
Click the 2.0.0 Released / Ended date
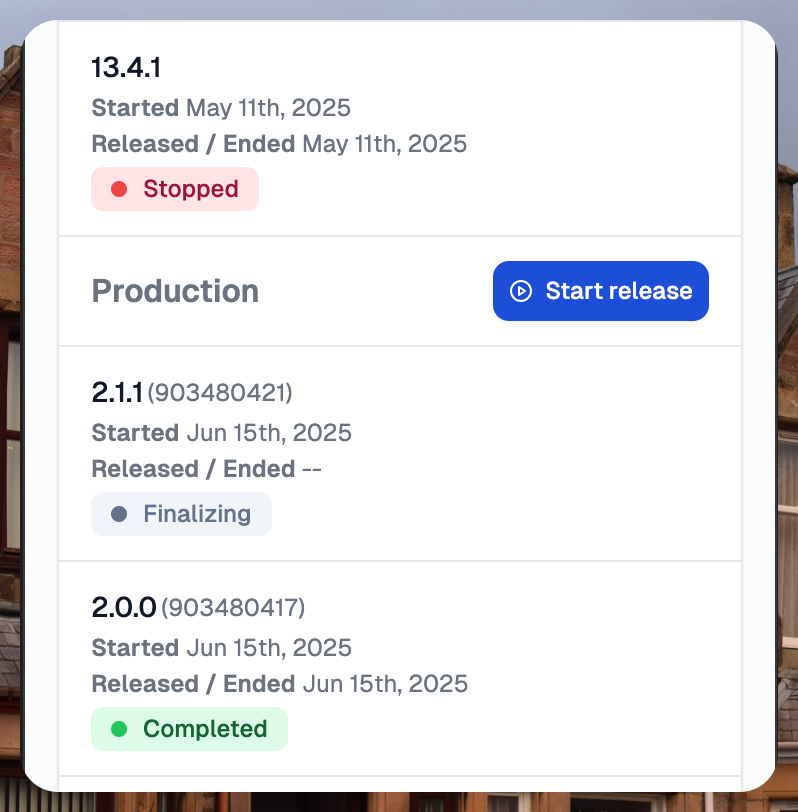pyautogui.click(x=384, y=684)
